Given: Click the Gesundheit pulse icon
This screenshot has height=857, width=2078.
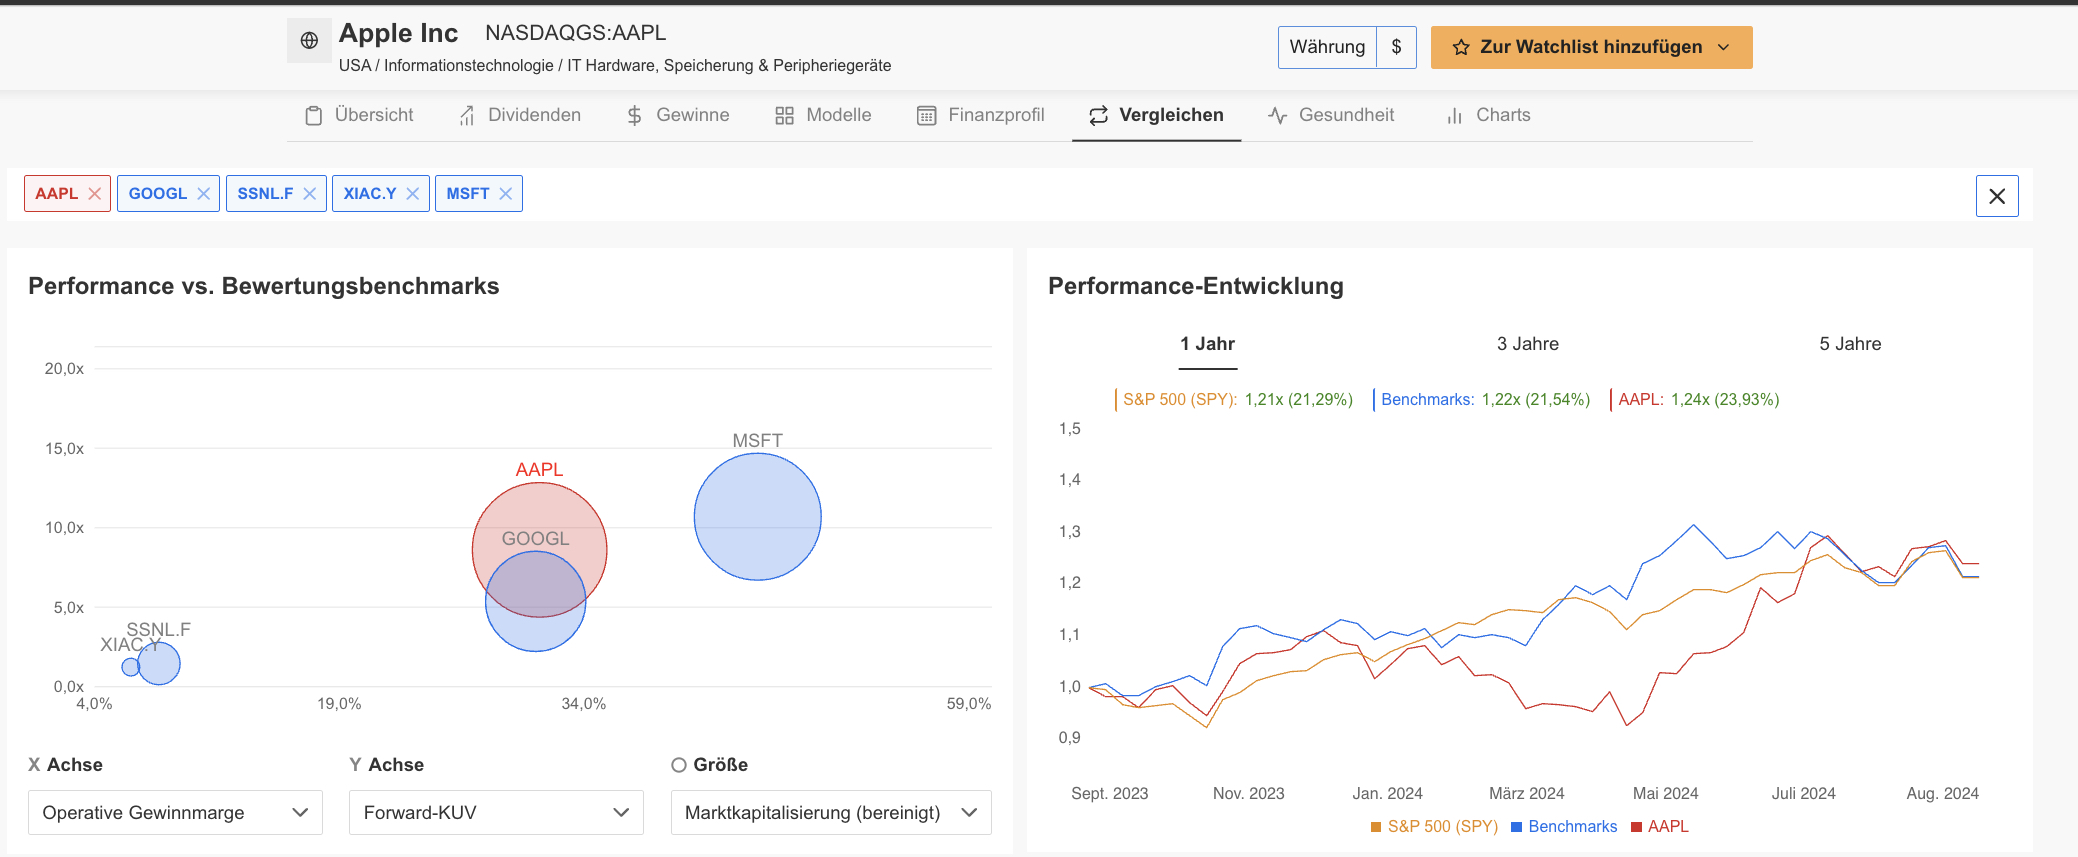Looking at the screenshot, I should (1277, 116).
